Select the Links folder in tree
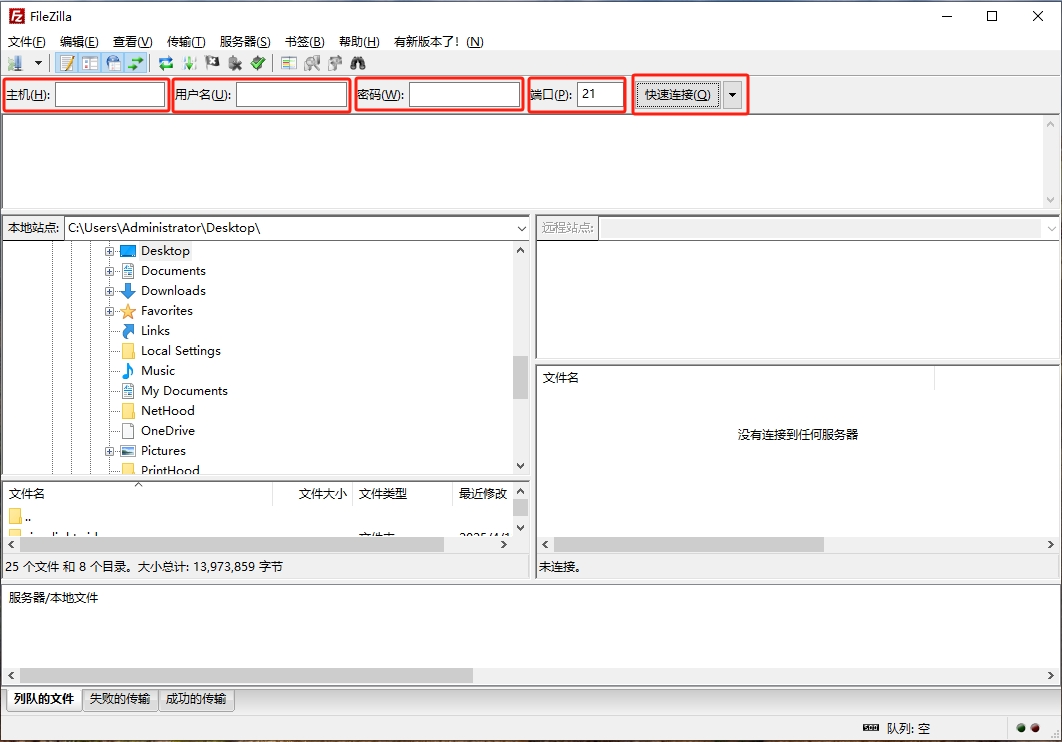Image resolution: width=1062 pixels, height=742 pixels. pos(155,331)
